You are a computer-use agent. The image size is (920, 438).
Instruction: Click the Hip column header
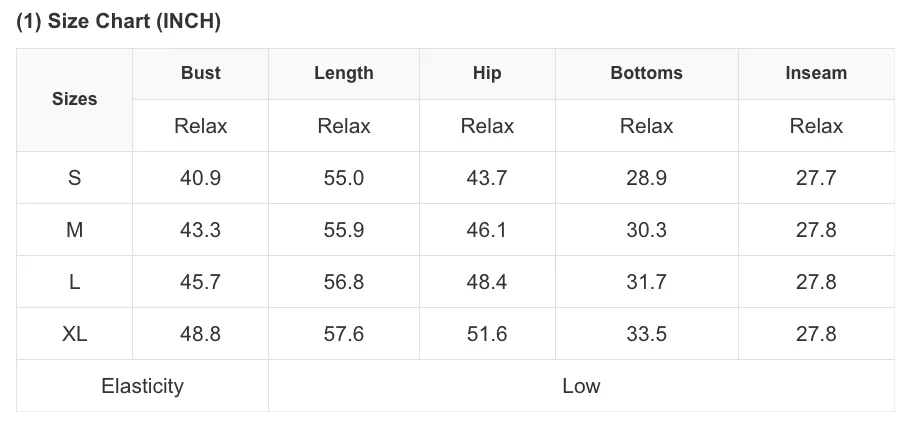tap(487, 73)
